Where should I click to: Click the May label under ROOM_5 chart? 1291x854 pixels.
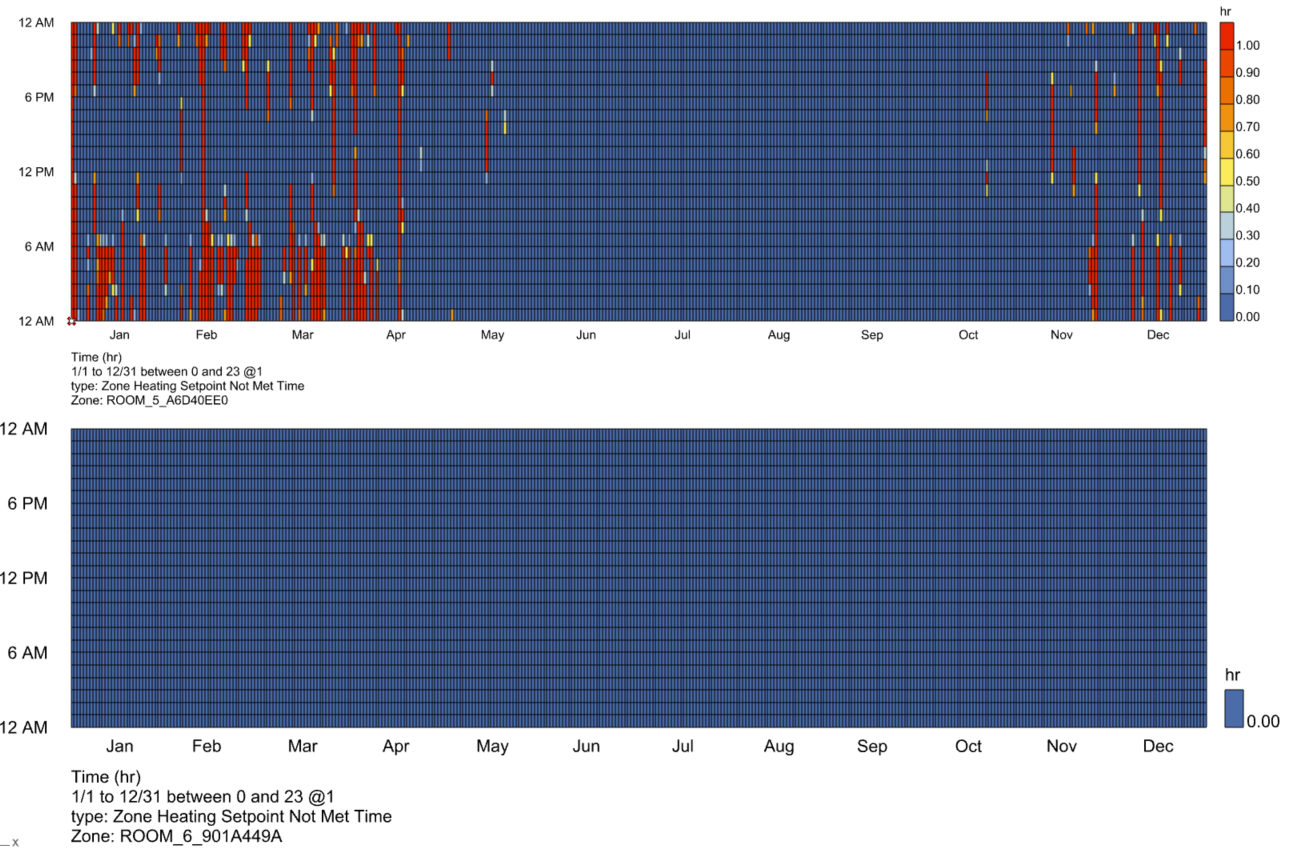pos(492,335)
